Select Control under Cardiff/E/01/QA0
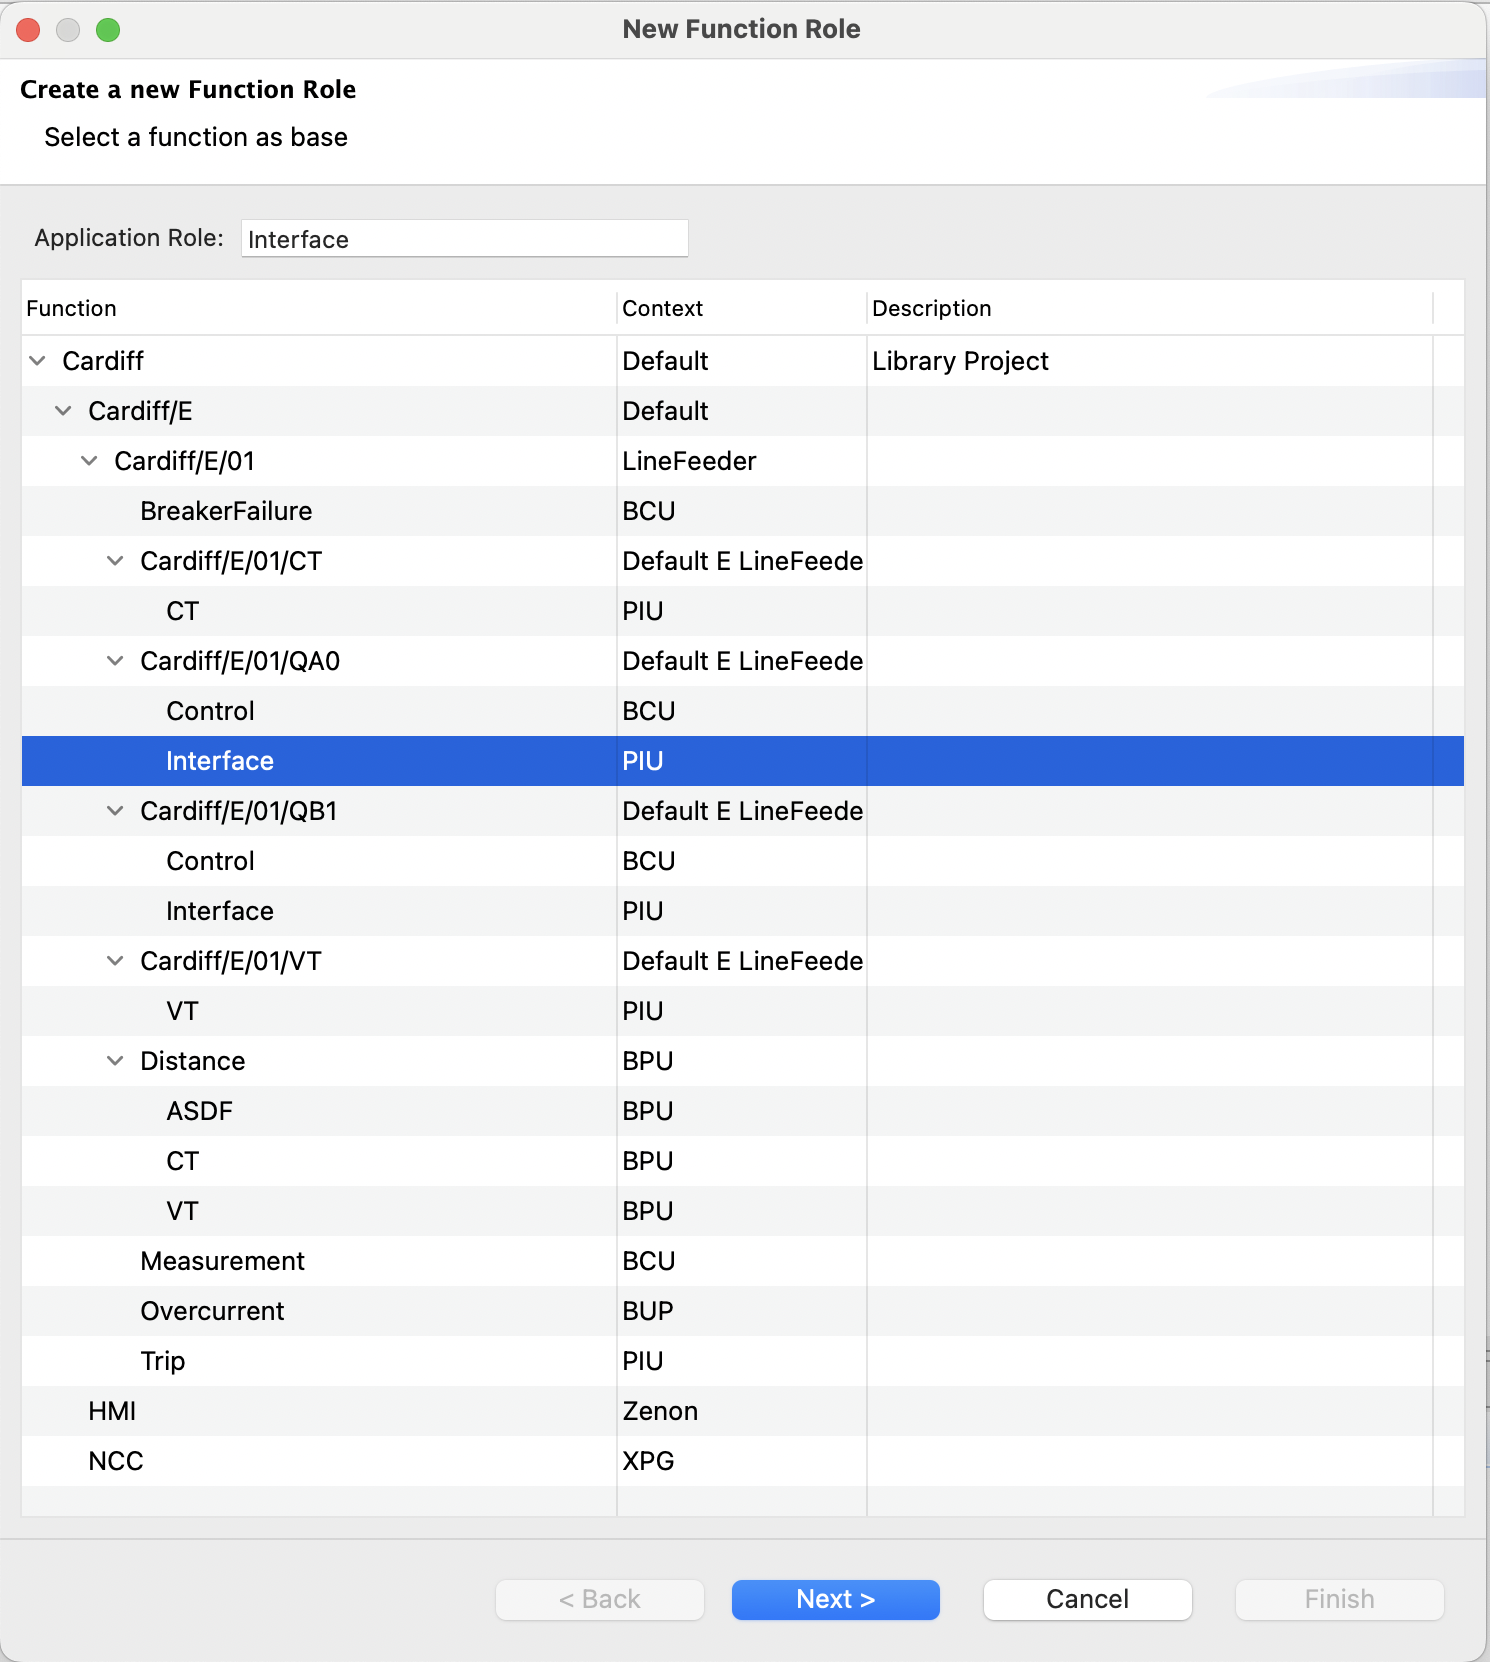Viewport: 1490px width, 1662px height. [743, 711]
